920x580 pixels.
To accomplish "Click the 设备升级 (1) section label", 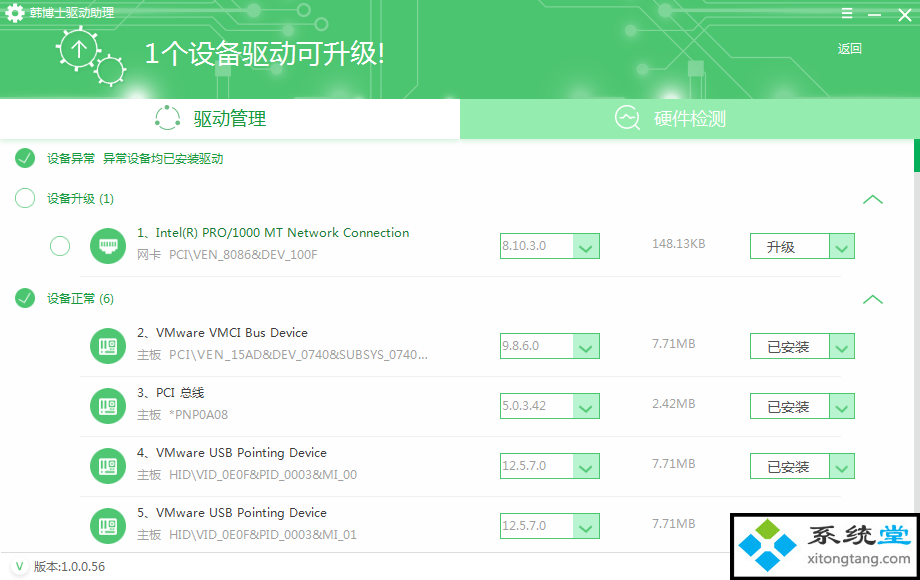I will coord(80,199).
